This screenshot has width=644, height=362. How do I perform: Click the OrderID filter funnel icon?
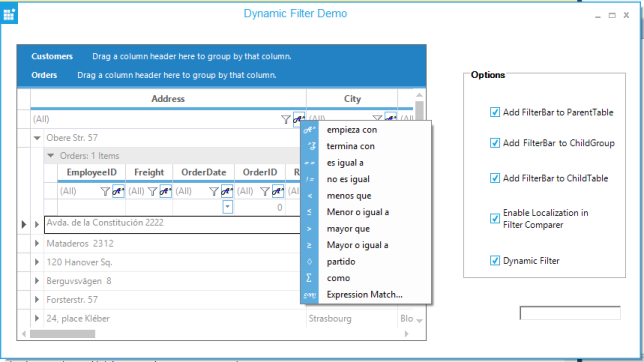coord(265,191)
